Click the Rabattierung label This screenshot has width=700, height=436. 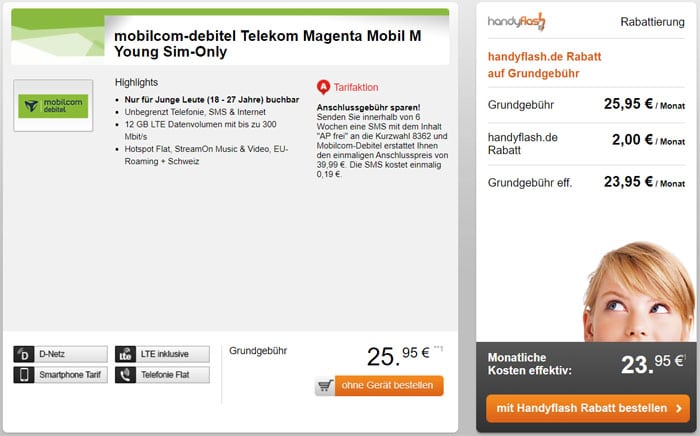(652, 22)
